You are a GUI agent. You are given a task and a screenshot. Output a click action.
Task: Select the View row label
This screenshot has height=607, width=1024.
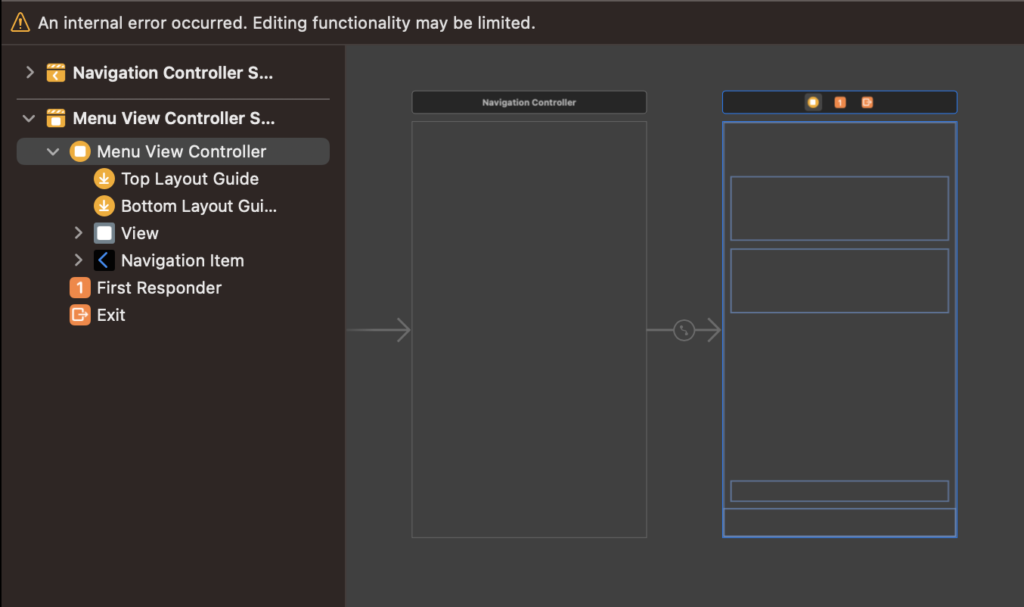[140, 233]
